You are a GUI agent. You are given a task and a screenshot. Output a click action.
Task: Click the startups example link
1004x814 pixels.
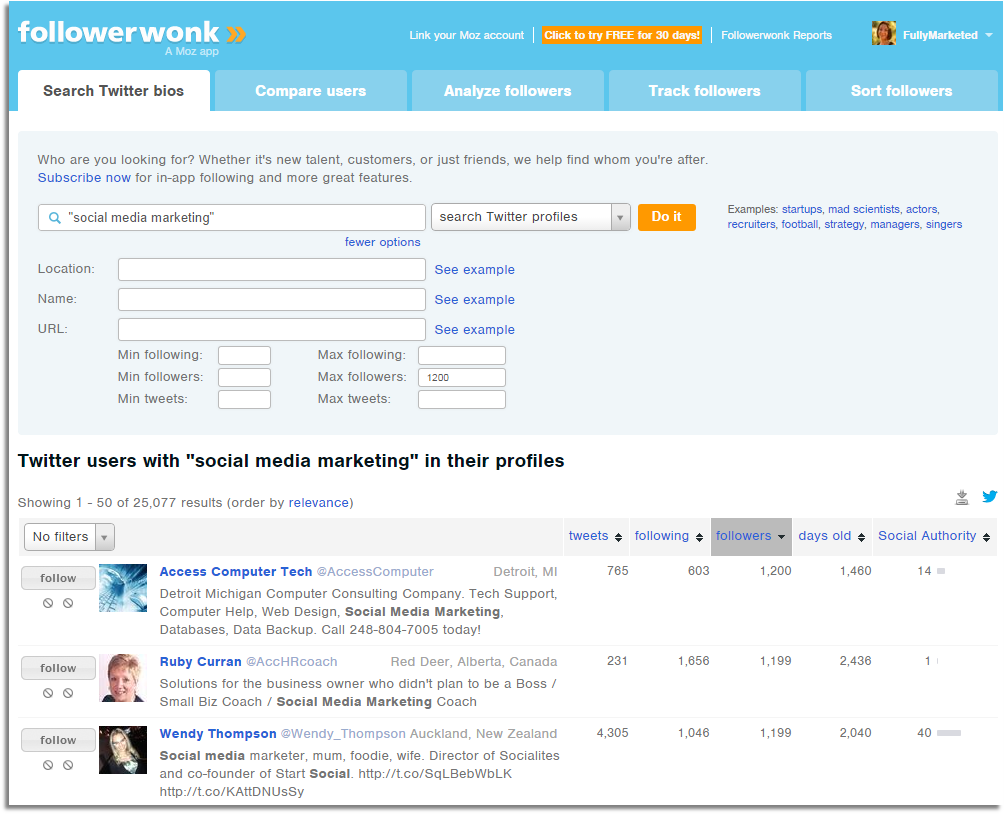[802, 209]
